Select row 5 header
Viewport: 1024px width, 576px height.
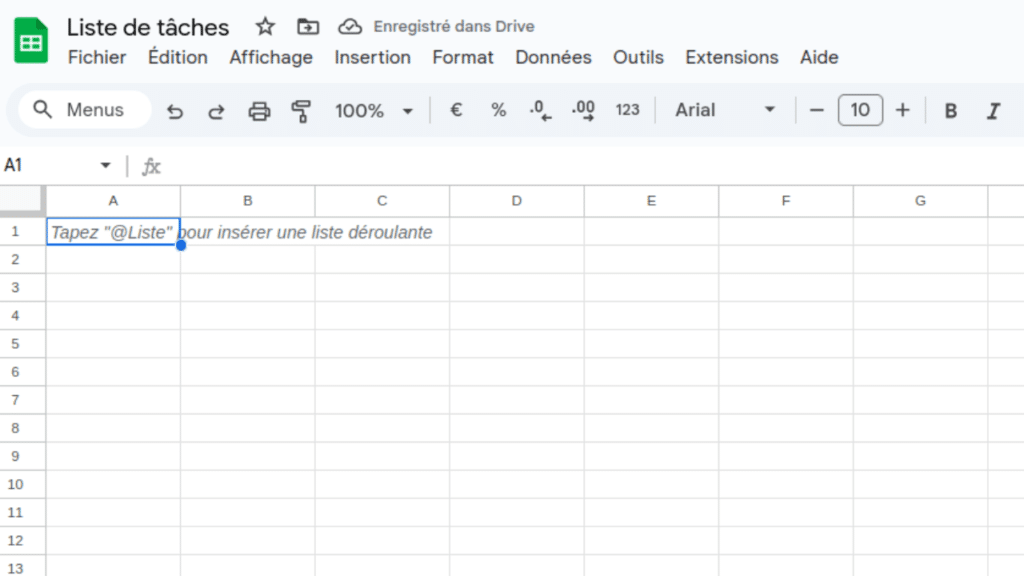[22, 344]
